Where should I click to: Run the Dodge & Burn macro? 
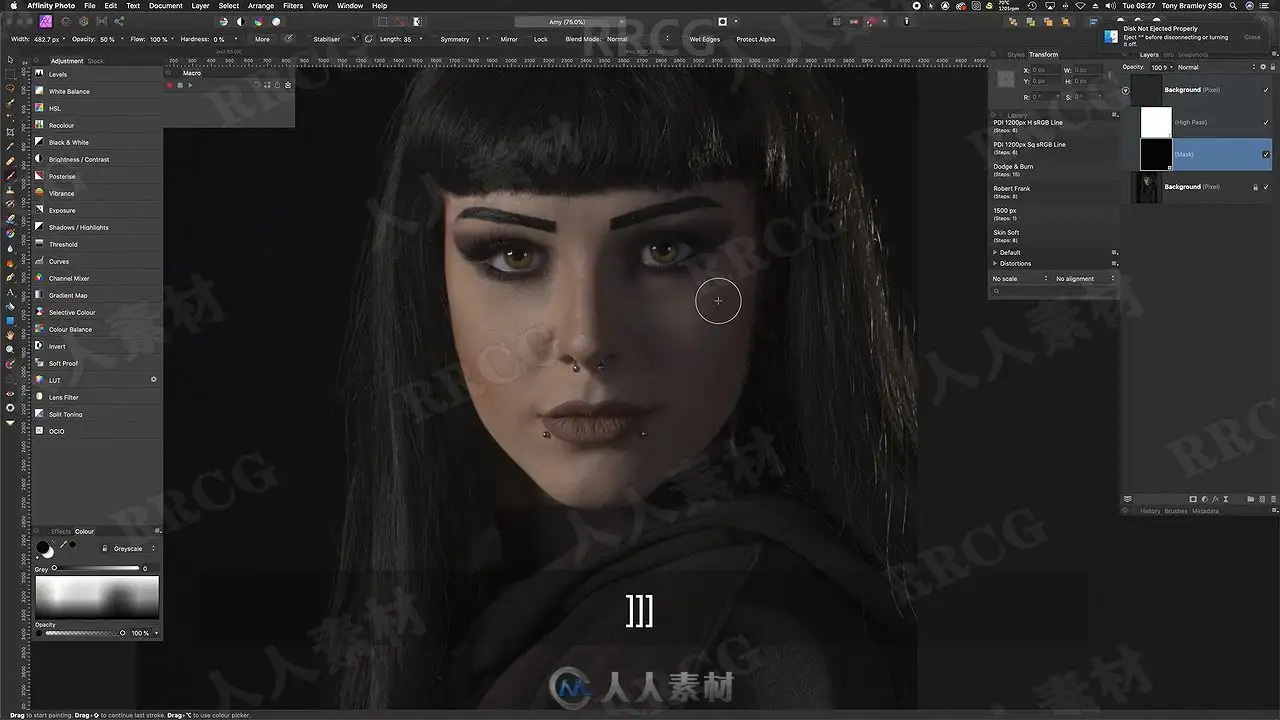[1053, 170]
